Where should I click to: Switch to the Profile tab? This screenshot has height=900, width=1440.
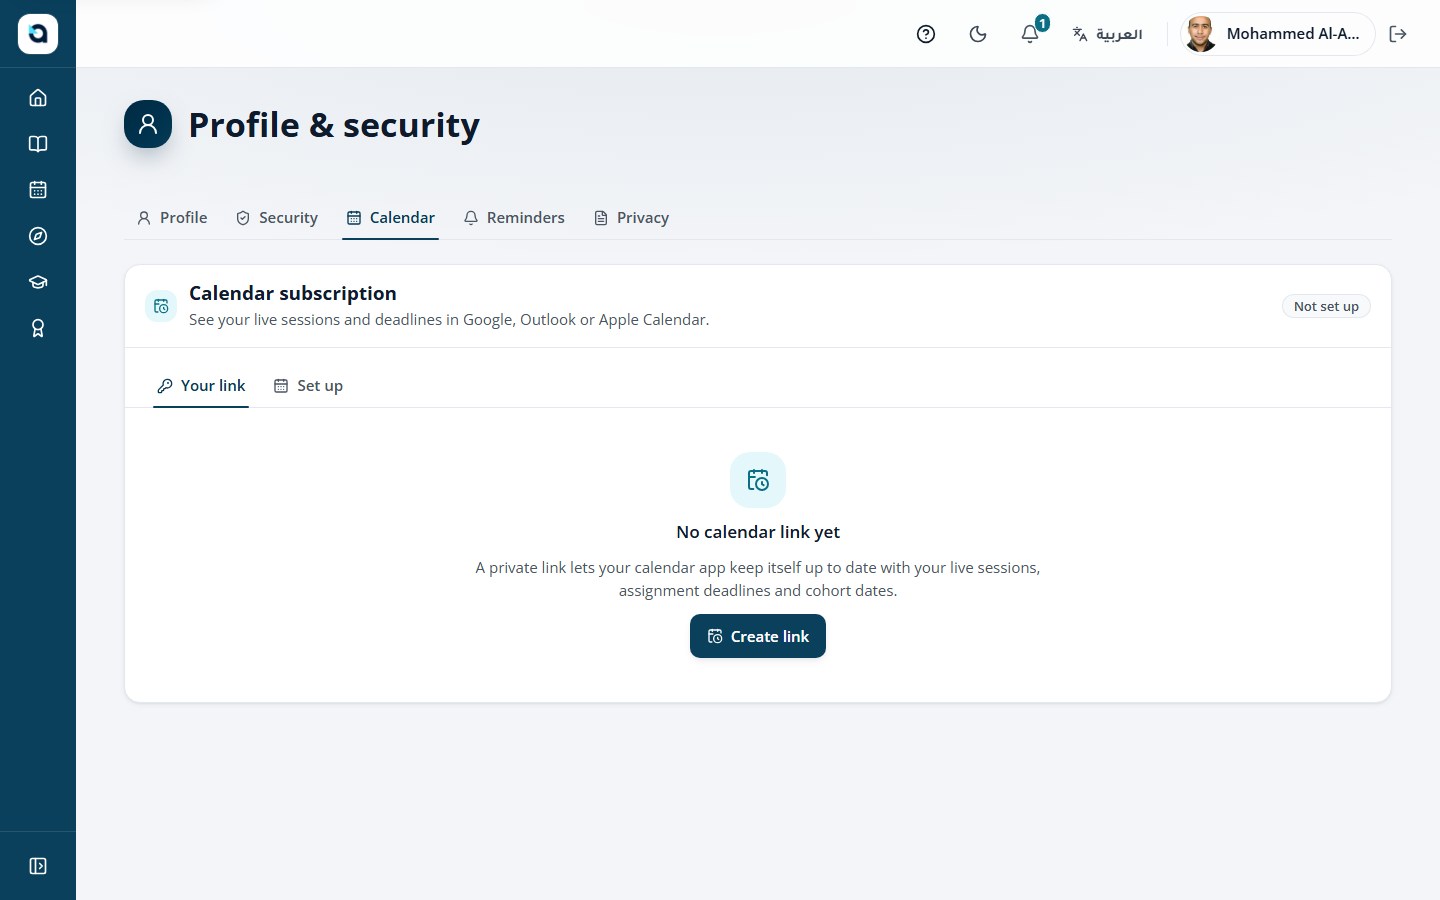click(172, 218)
